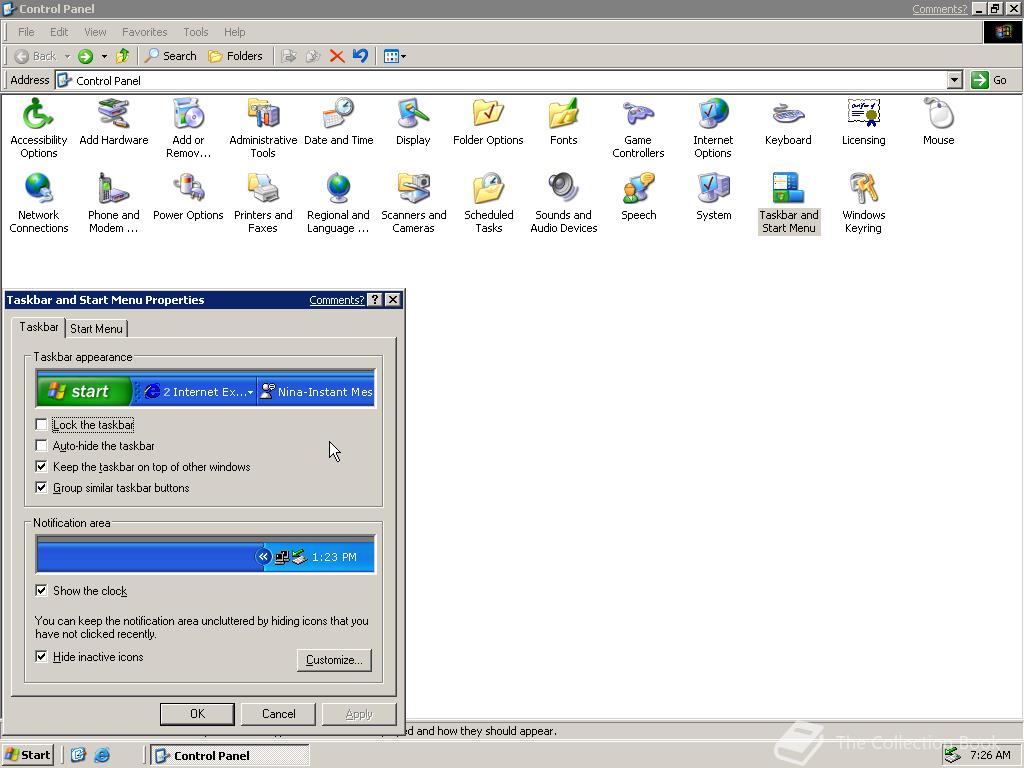Apply the taskbar settings changes
The width and height of the screenshot is (1024, 768).
pos(359,713)
